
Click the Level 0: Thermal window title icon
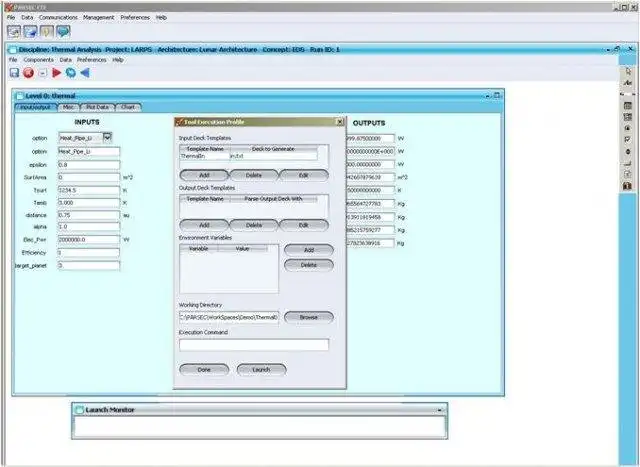pos(19,96)
